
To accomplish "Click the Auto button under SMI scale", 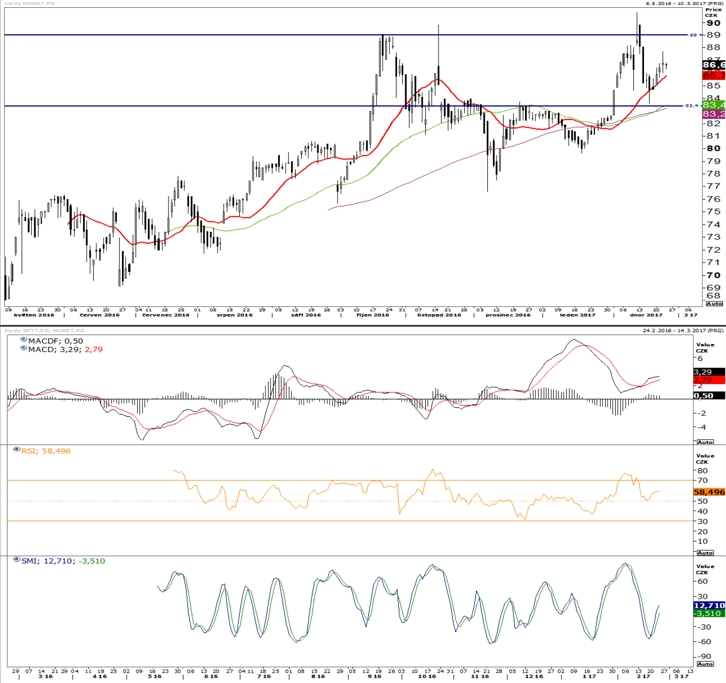I will click(x=705, y=664).
